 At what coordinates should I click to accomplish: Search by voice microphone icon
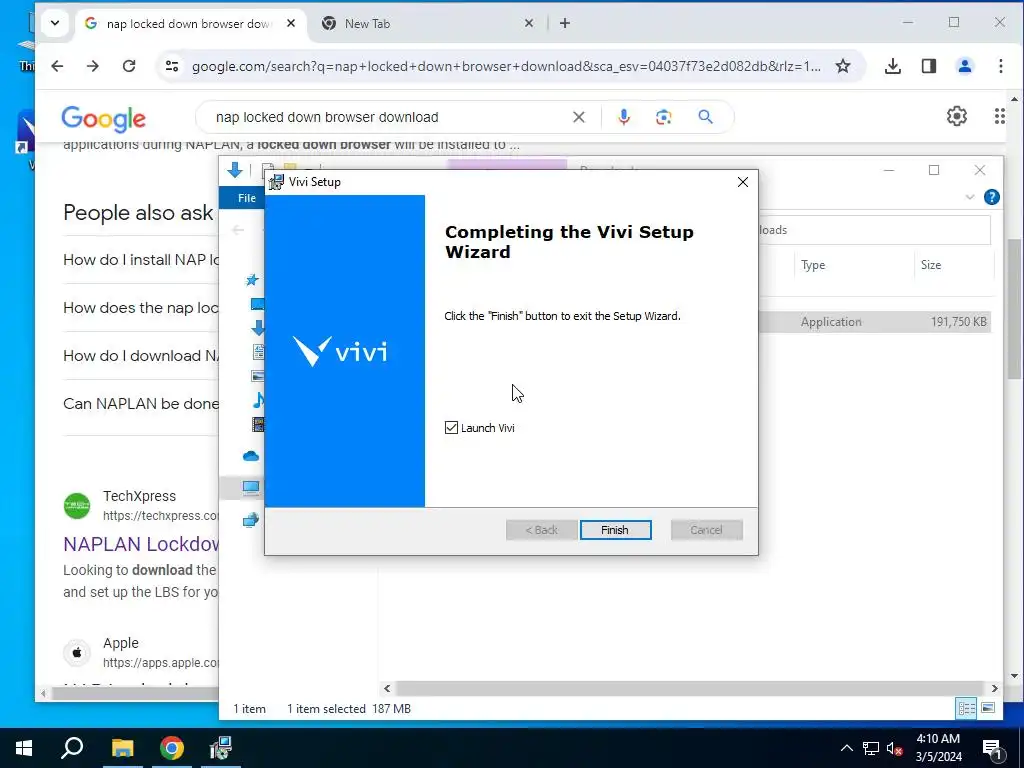click(624, 117)
